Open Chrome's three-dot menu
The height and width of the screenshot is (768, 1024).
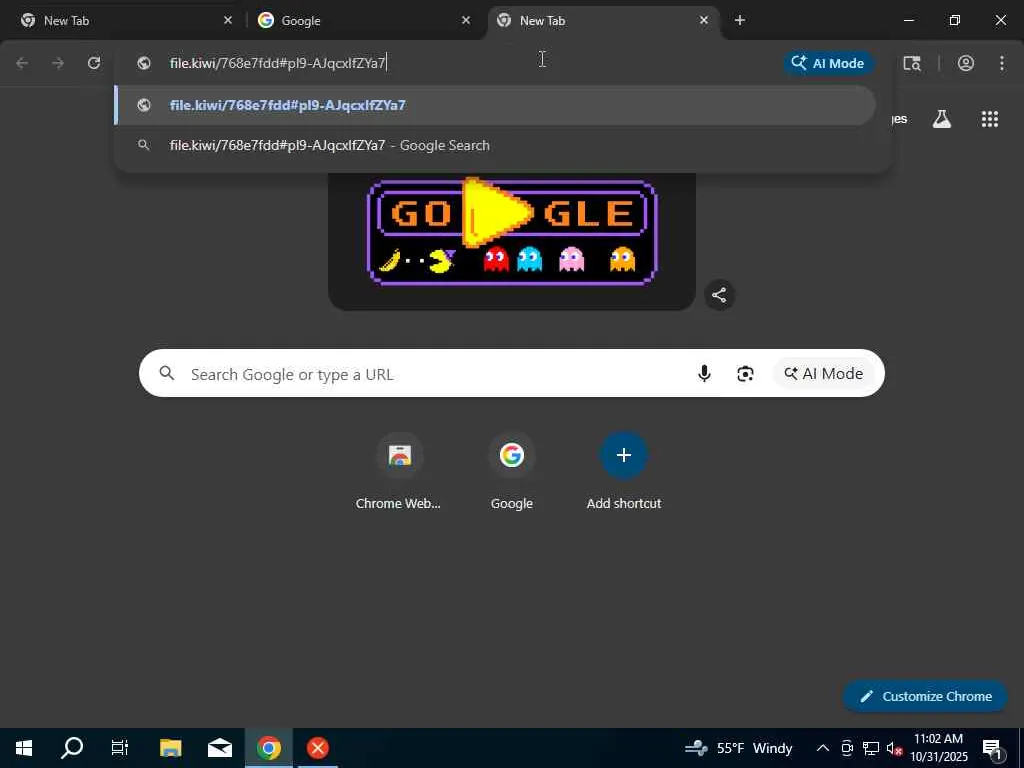(x=1002, y=63)
